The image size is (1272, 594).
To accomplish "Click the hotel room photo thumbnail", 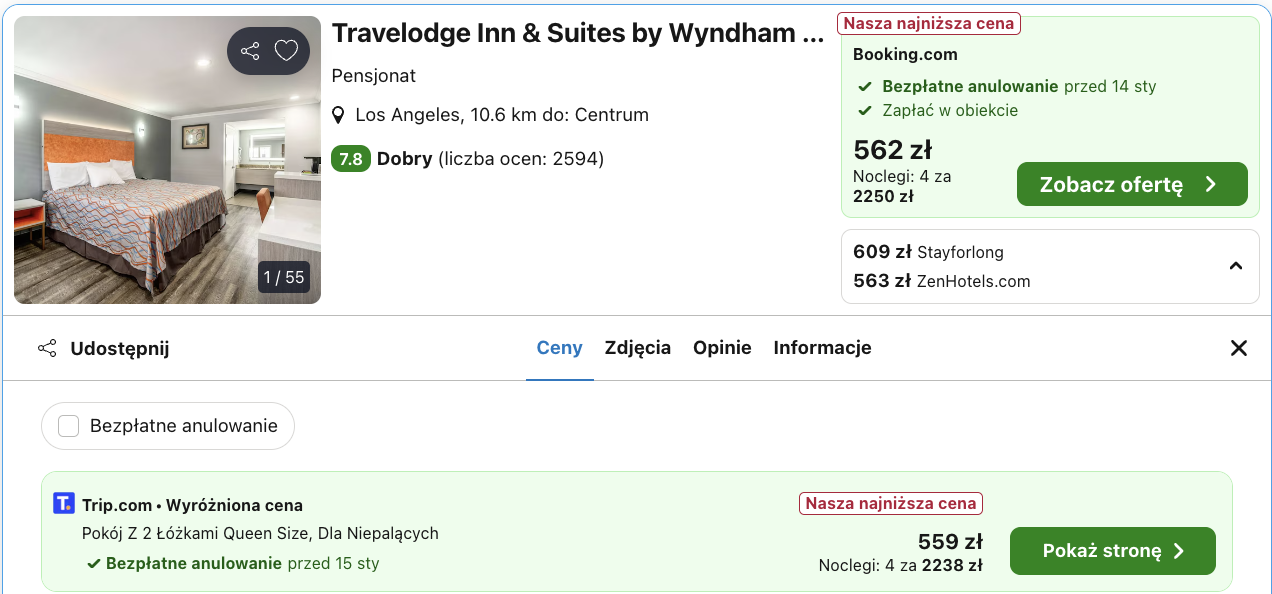I will [167, 159].
